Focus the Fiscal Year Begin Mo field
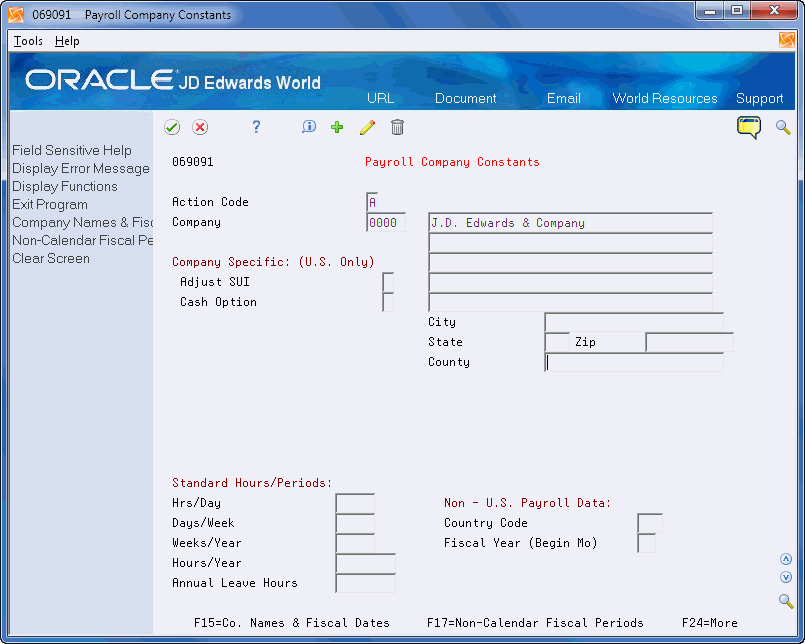The width and height of the screenshot is (805, 644). click(x=646, y=543)
